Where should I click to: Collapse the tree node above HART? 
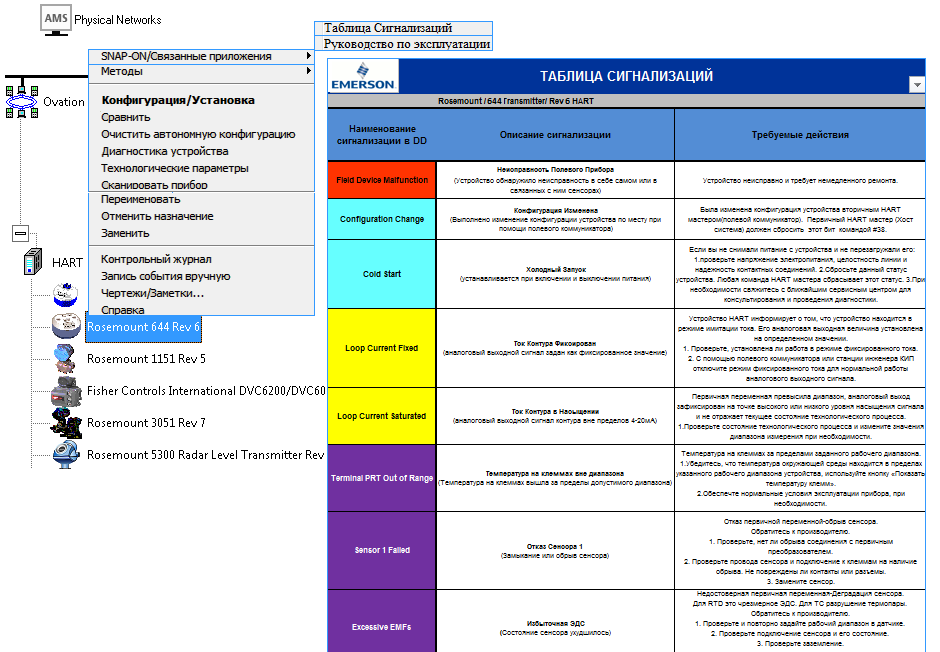[20, 233]
